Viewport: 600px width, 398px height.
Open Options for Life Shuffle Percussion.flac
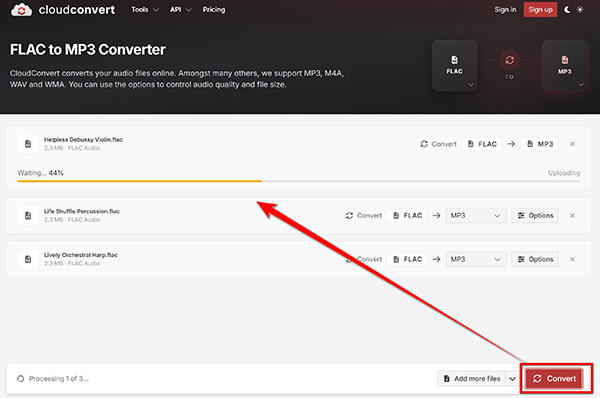(x=535, y=215)
